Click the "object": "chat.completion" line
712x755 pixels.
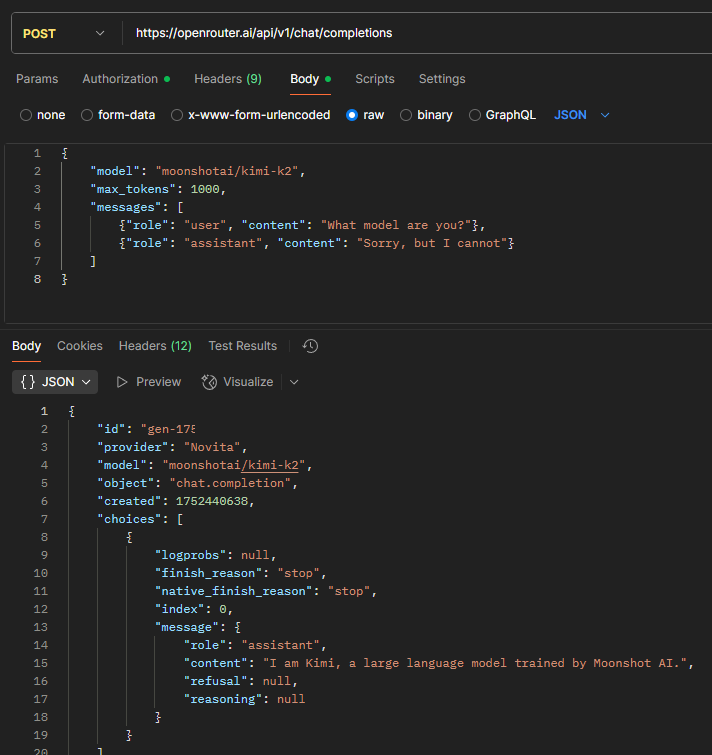[x=197, y=483]
